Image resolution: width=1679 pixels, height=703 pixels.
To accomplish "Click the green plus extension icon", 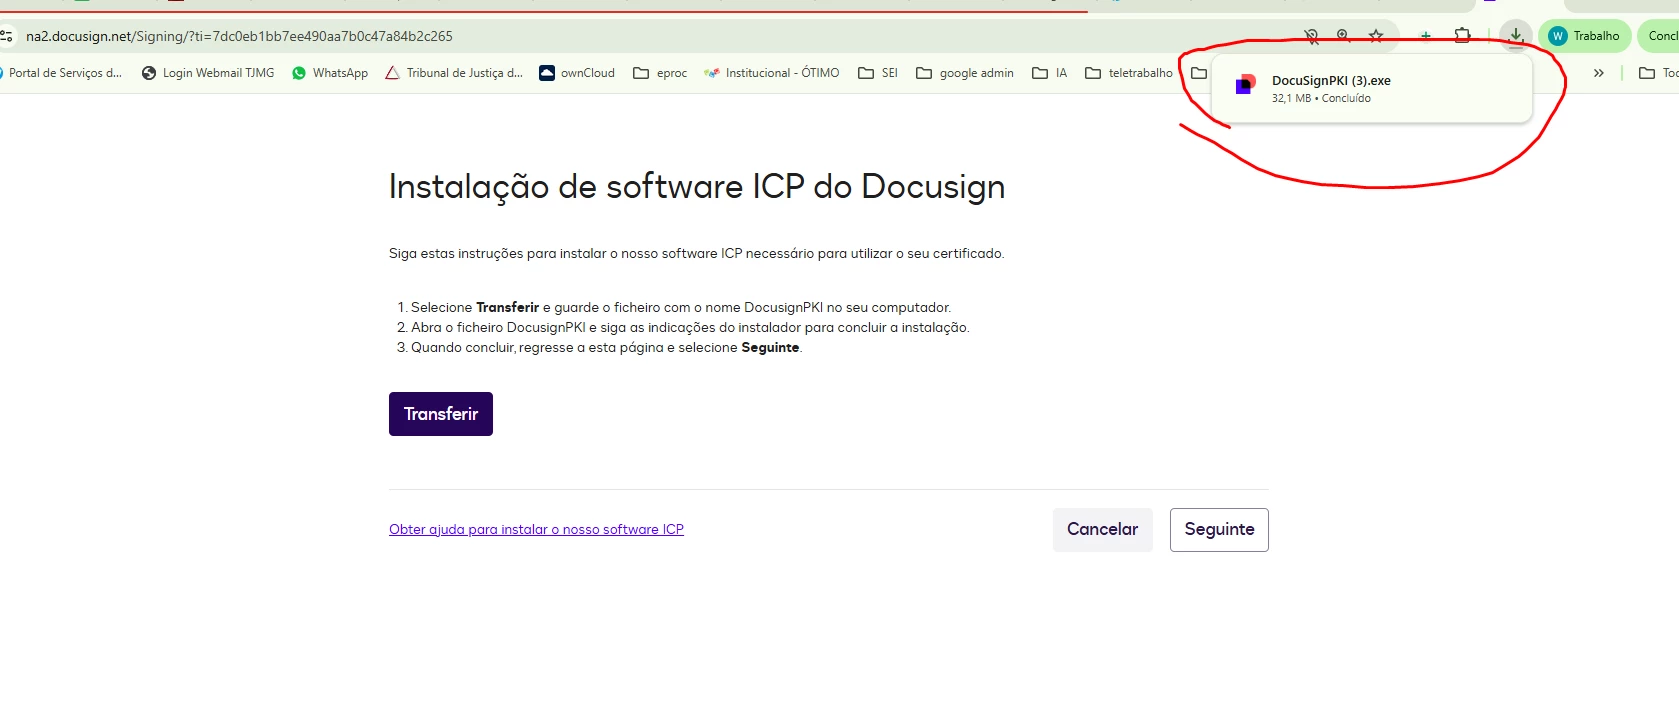I will (x=1426, y=36).
